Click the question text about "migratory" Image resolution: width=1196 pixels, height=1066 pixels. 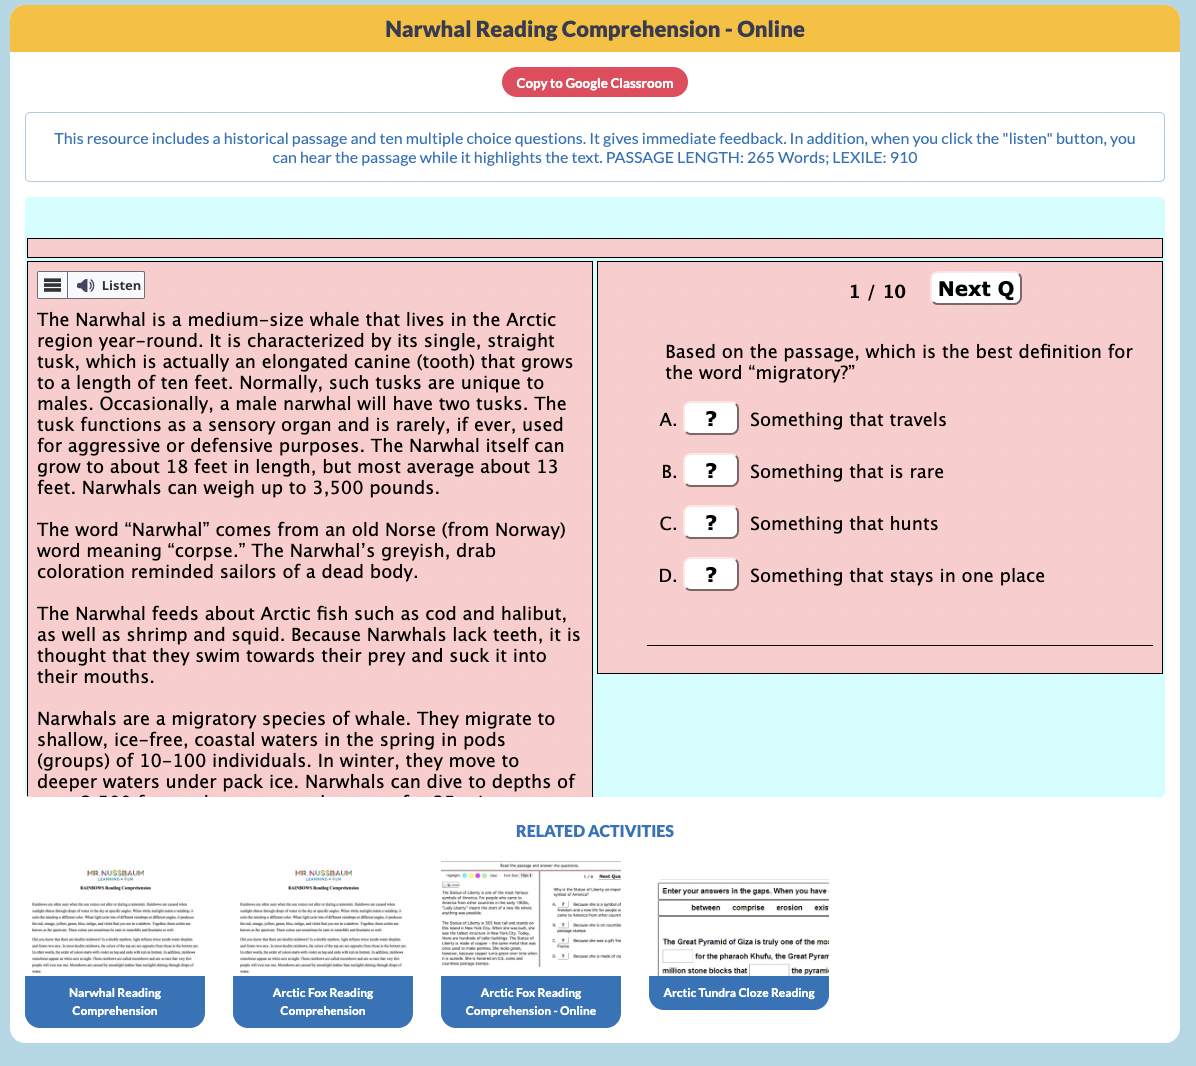898,362
